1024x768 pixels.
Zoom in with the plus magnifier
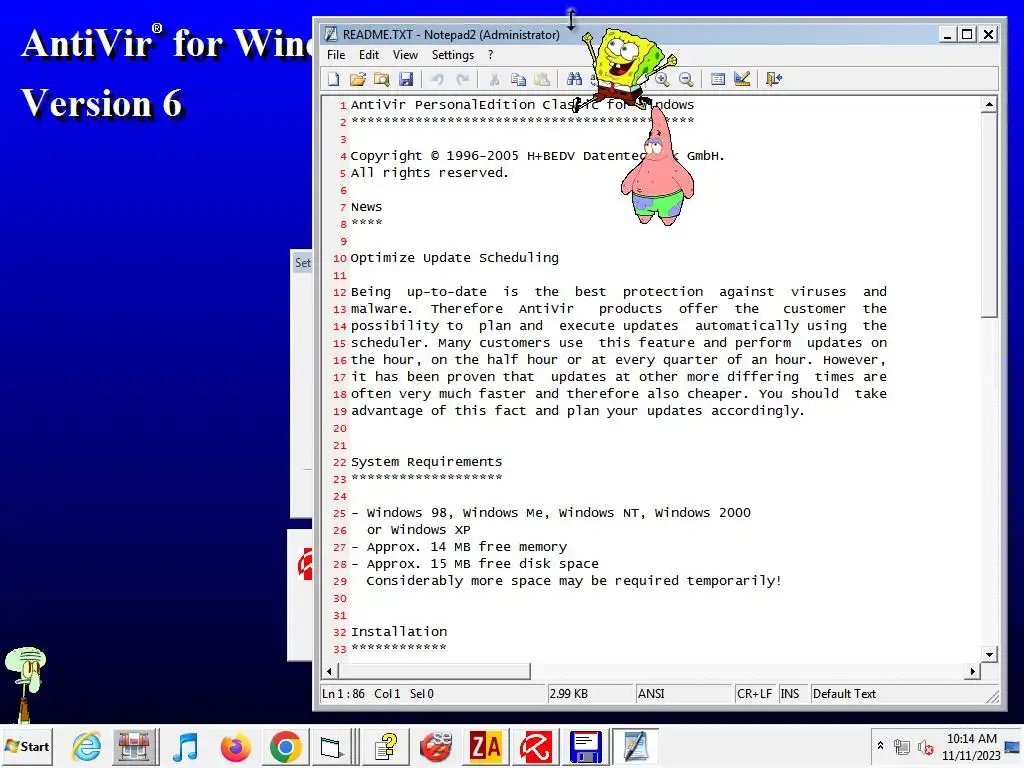click(662, 79)
